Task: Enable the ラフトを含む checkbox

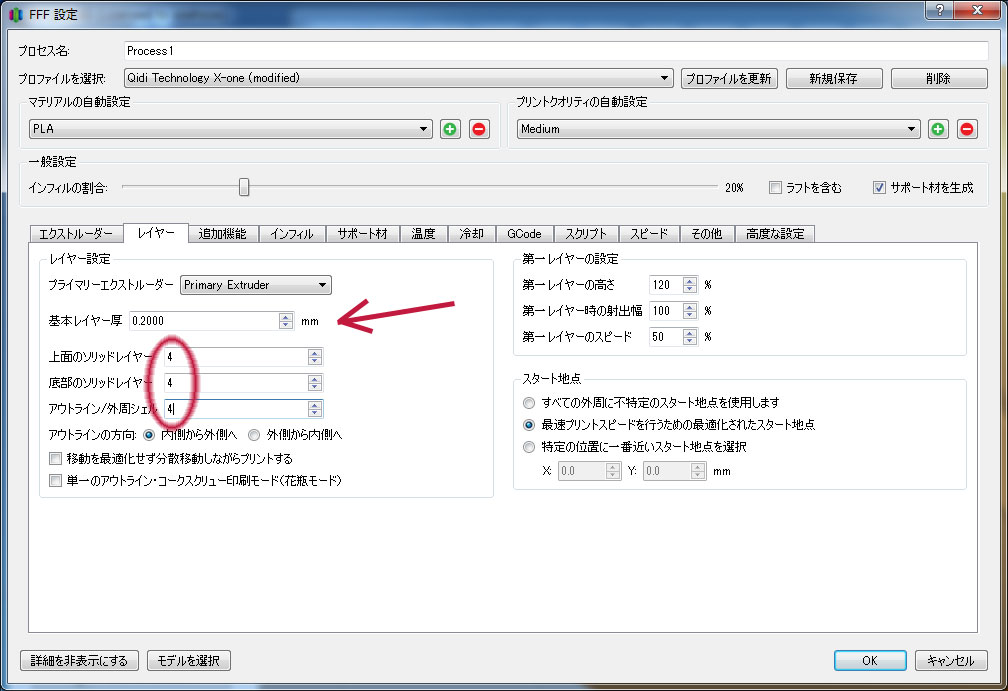Action: coord(775,187)
